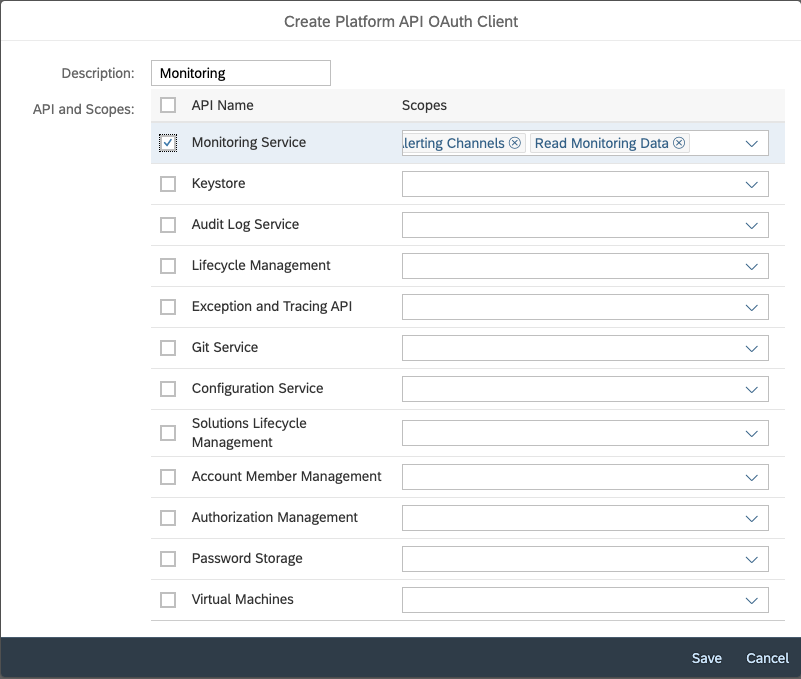This screenshot has height=679, width=801.
Task: Expand the Lifecycle Management scopes list
Action: point(752,265)
